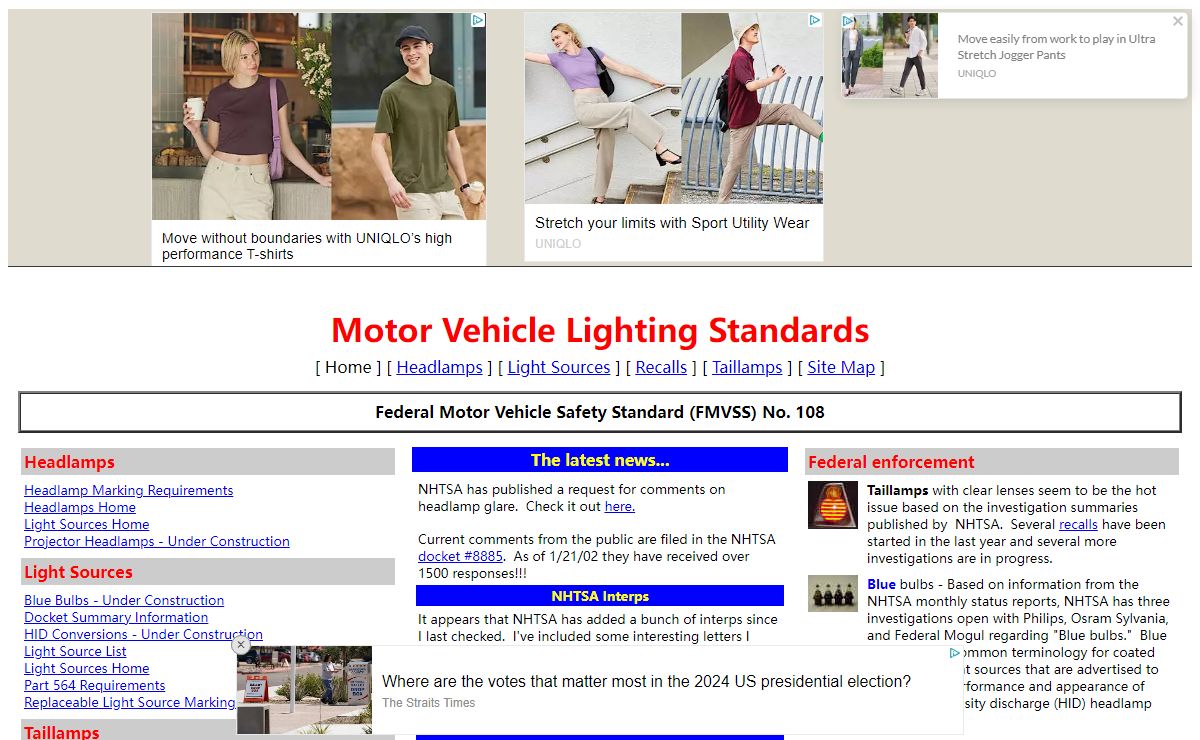Open the Jogger Pants ad thumbnail
Viewport: 1200px width, 740px height.
tap(890, 55)
